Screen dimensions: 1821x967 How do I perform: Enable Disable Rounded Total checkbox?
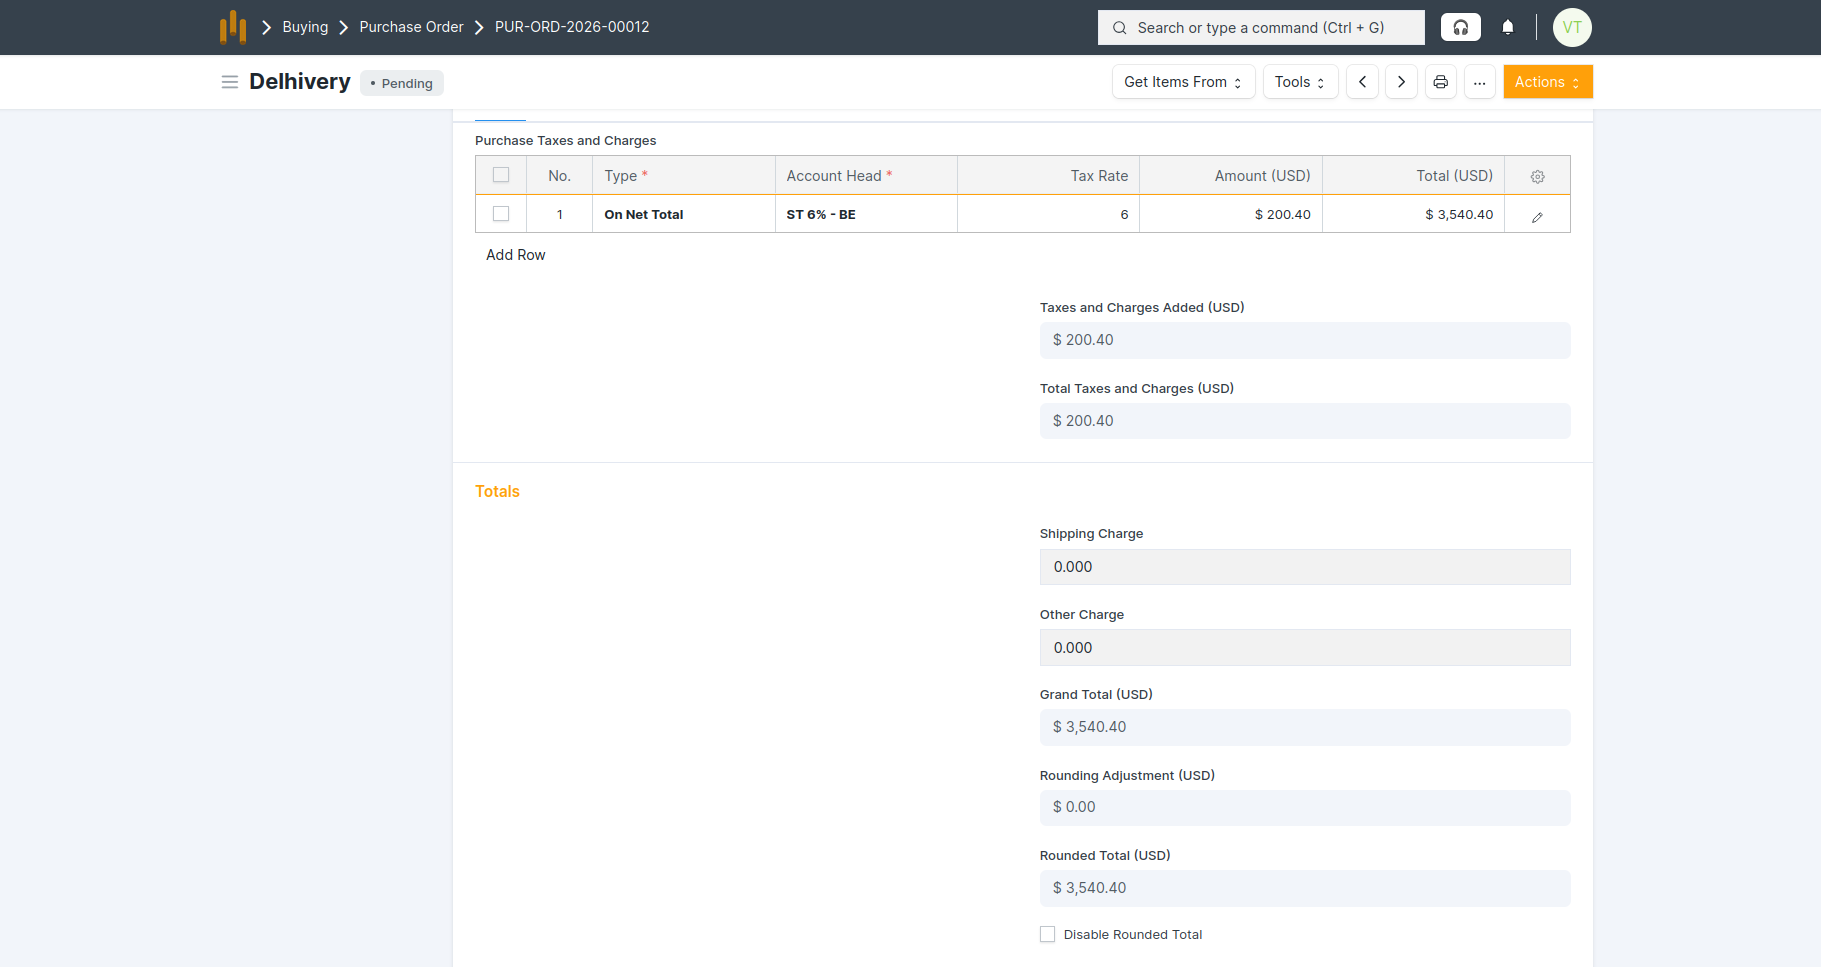coord(1047,934)
